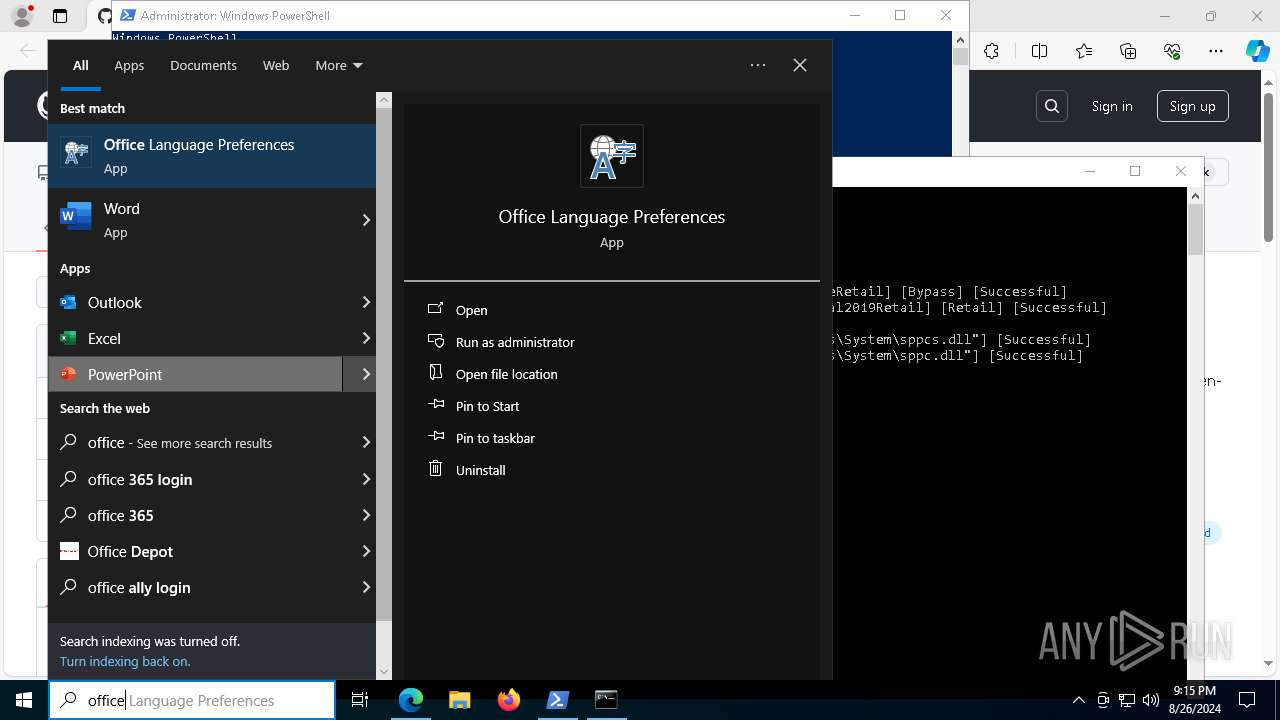Viewport: 1280px width, 720px height.
Task: Open Copilot icon in Edge toolbar
Action: click(1257, 52)
